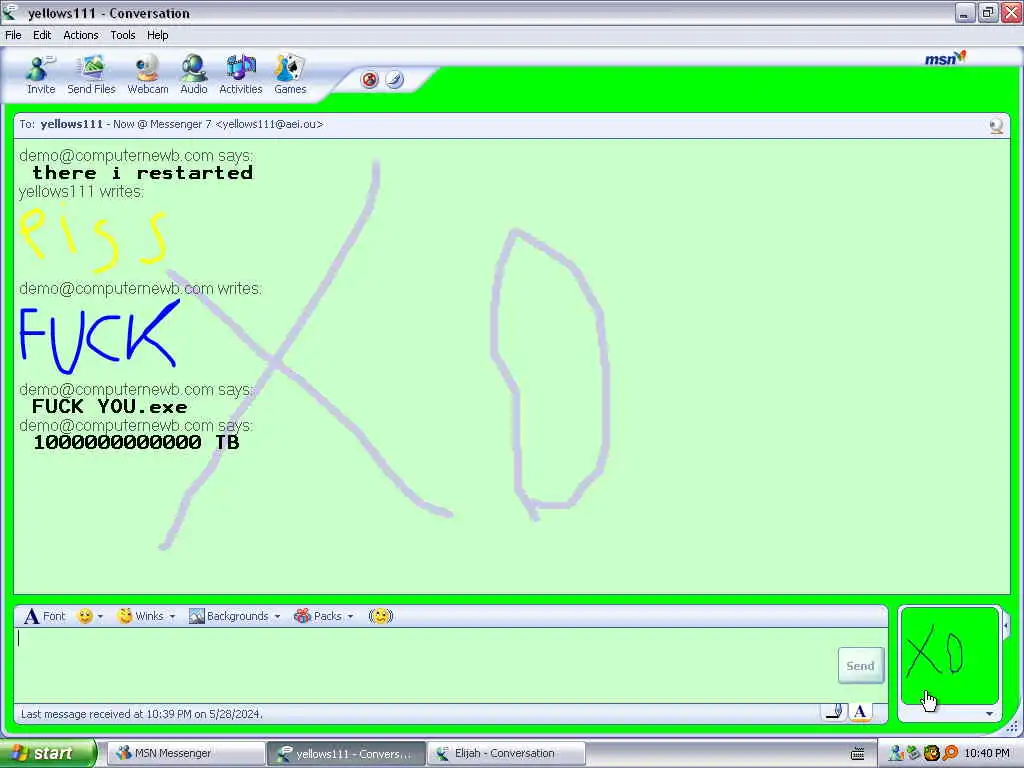Select the yellows111 - Conversation taskbar button
Screen dimensions: 1024x768
click(346, 754)
